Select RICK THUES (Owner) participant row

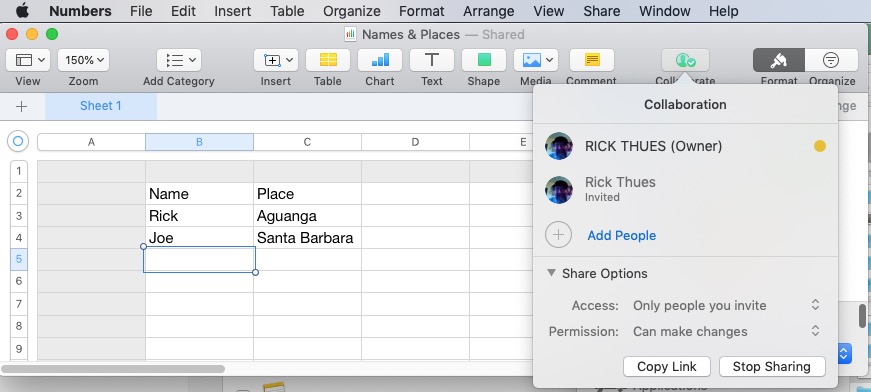click(685, 146)
